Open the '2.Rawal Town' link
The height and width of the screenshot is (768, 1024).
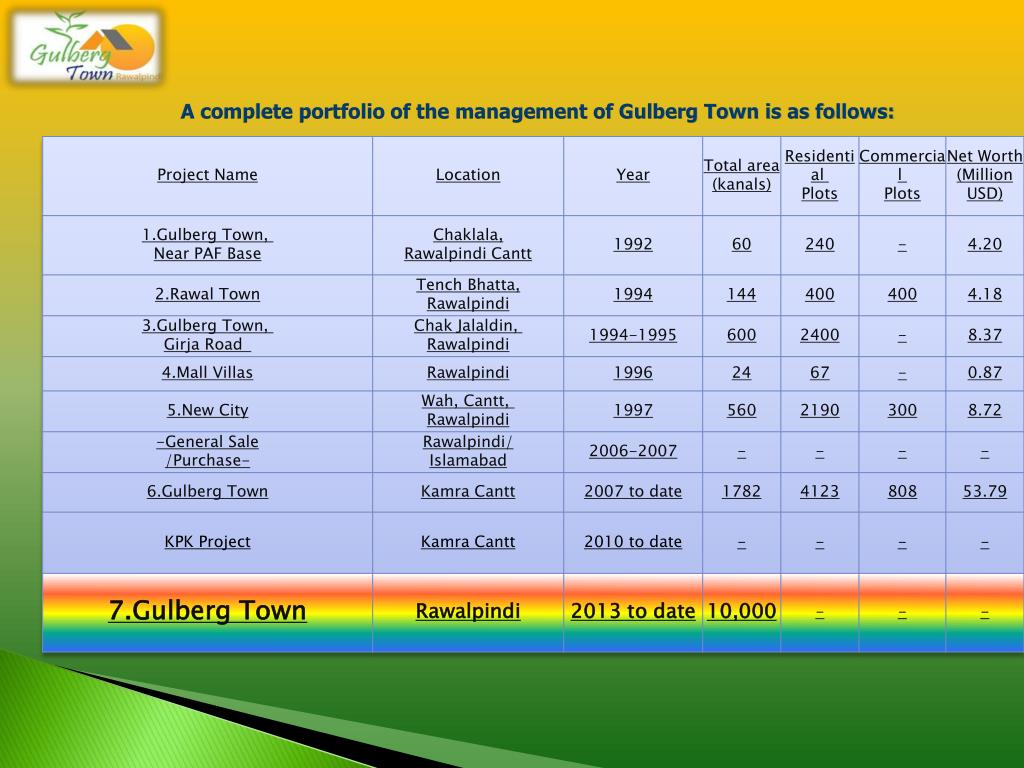tap(207, 295)
